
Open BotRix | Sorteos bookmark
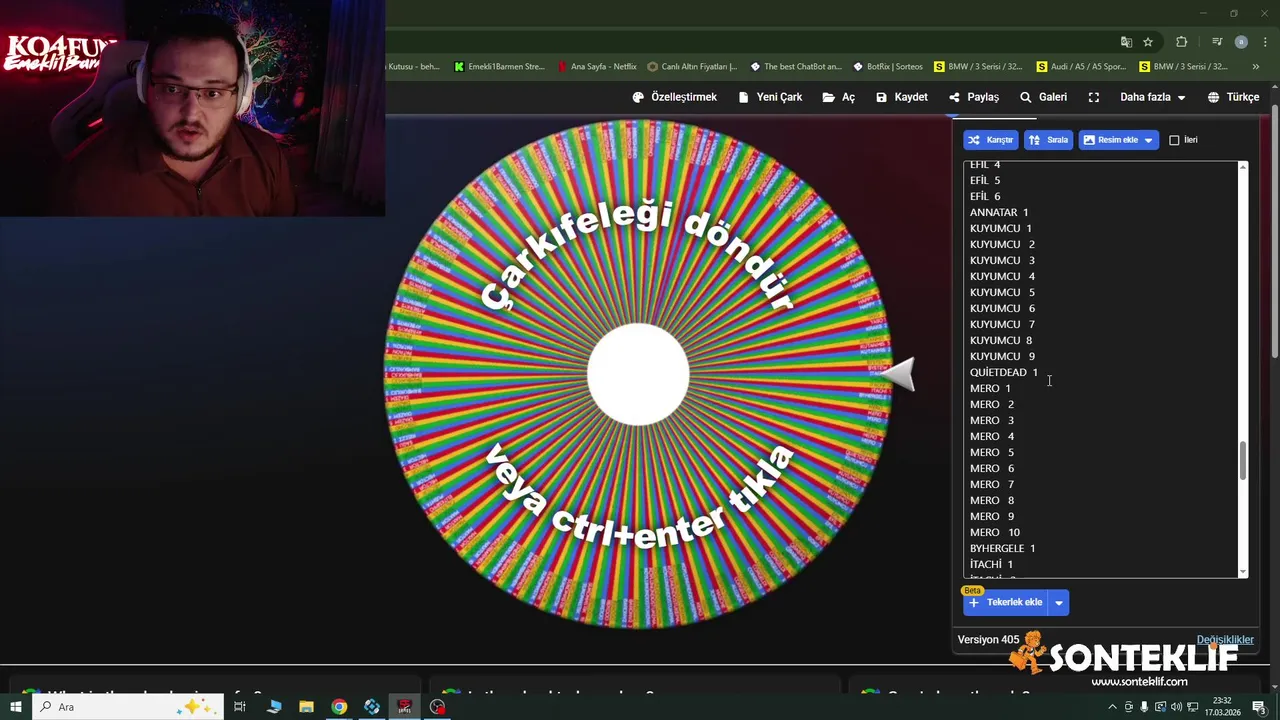(888, 67)
